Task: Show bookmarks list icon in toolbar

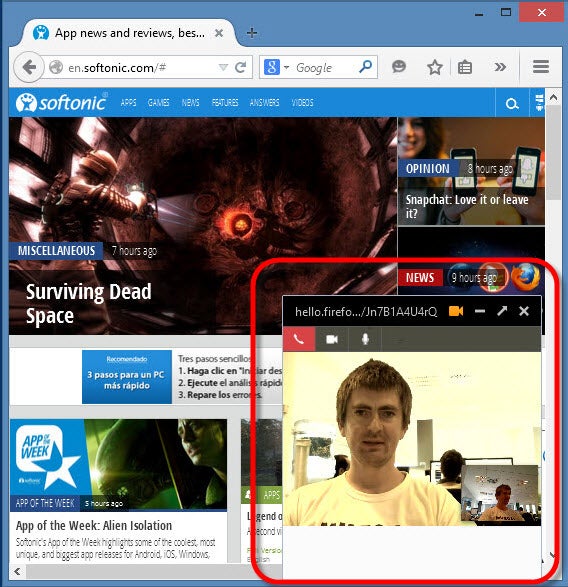Action: coord(465,67)
